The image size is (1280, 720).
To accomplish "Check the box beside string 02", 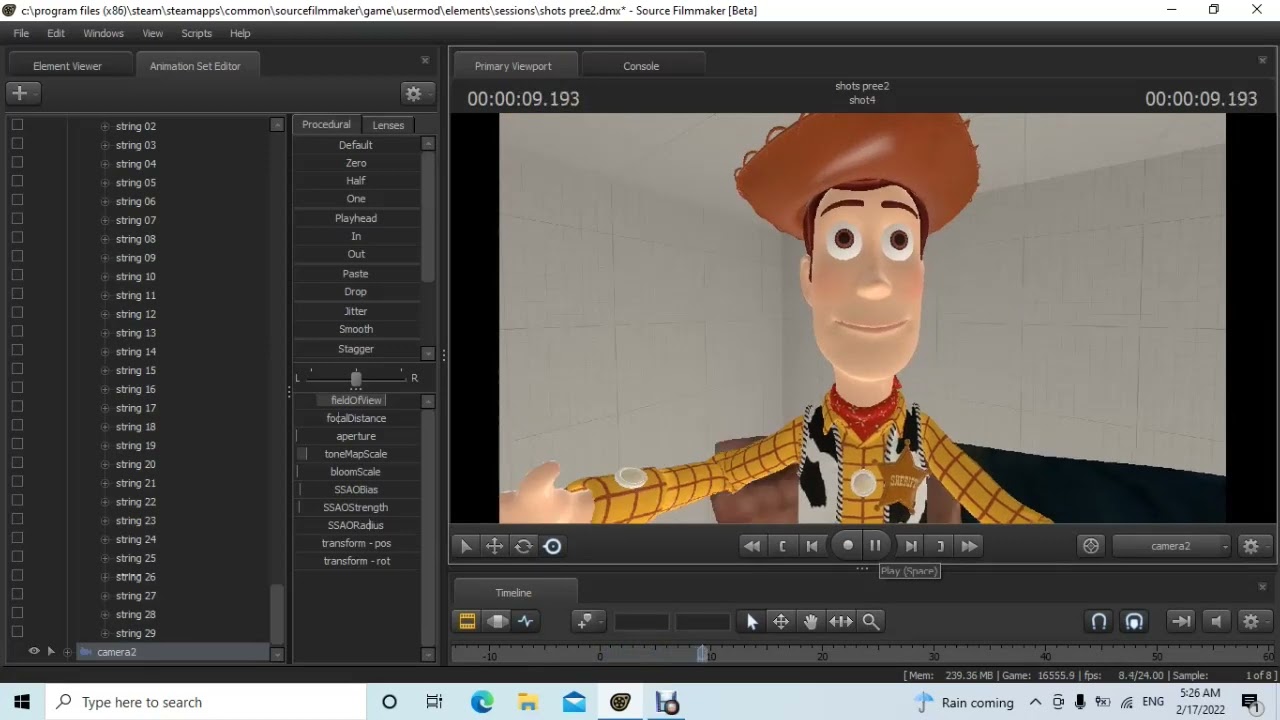I will tap(17, 125).
